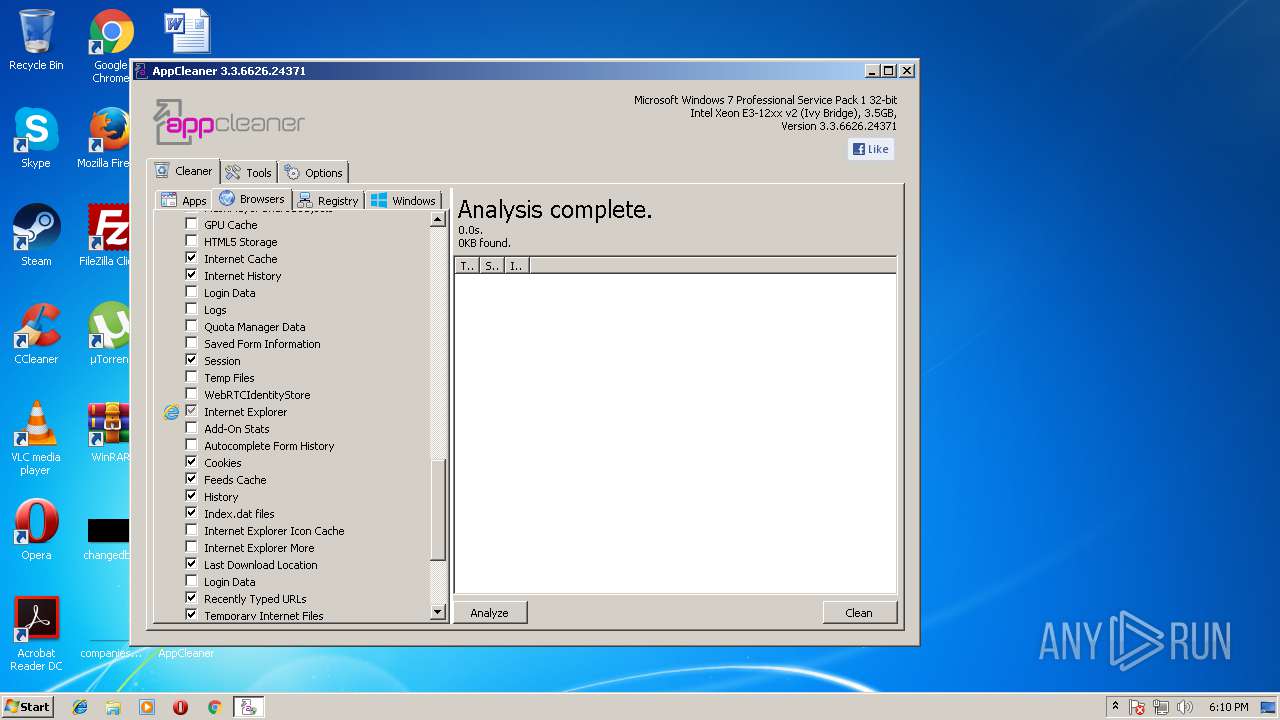This screenshot has width=1280, height=720.
Task: Uncheck the Cookies checkbox
Action: point(191,463)
